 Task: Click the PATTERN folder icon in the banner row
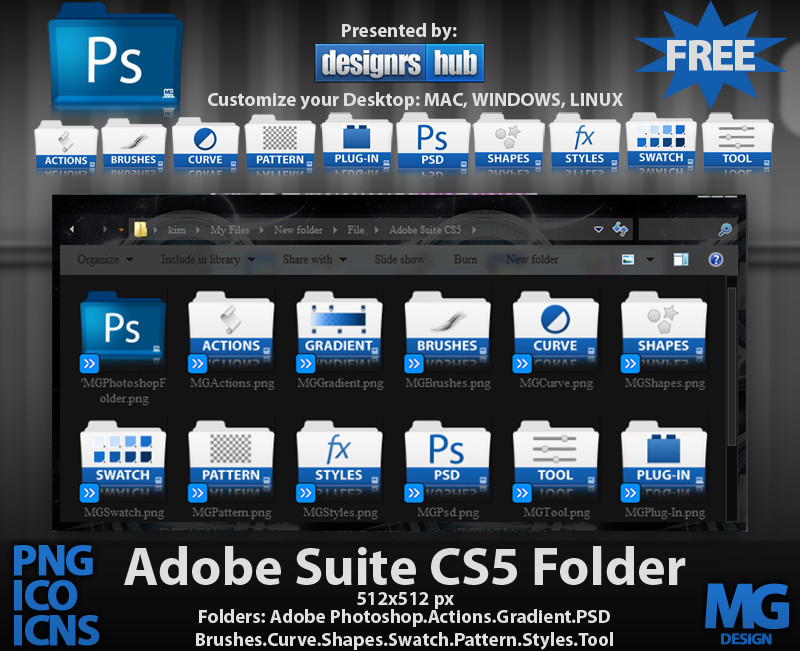coord(280,142)
